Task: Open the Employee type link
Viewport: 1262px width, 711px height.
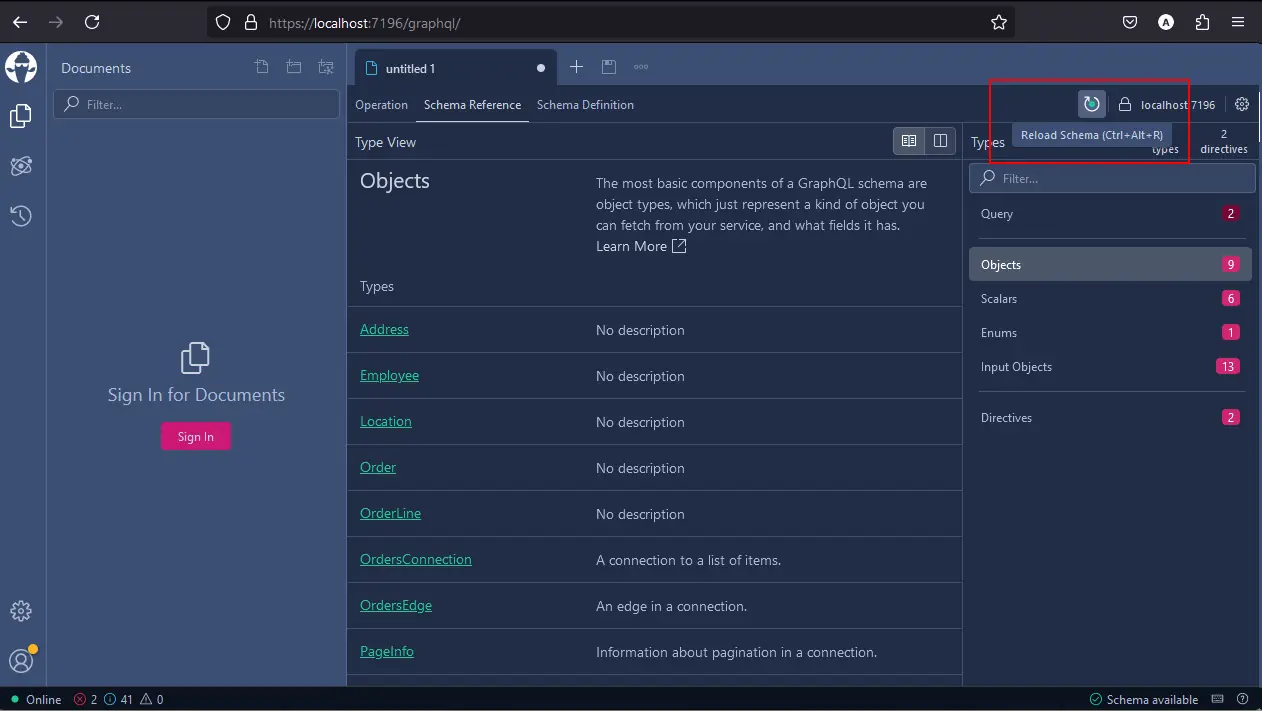Action: pyautogui.click(x=389, y=375)
